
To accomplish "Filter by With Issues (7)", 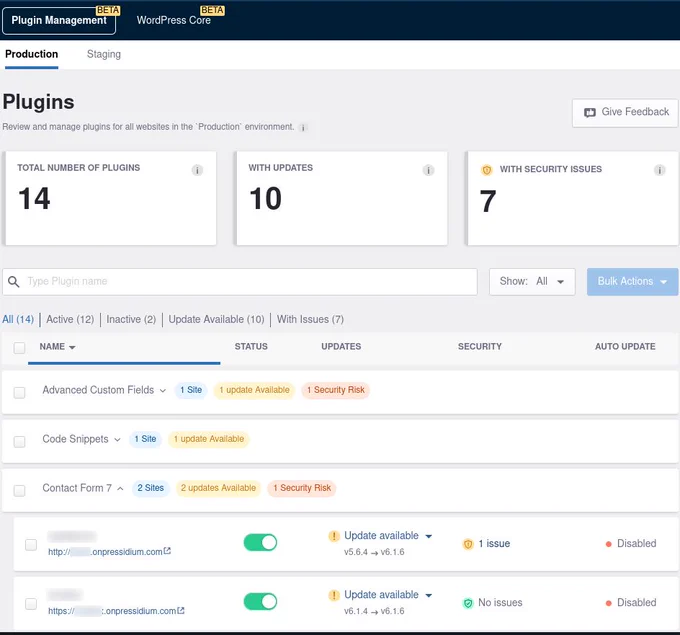I will click(310, 320).
